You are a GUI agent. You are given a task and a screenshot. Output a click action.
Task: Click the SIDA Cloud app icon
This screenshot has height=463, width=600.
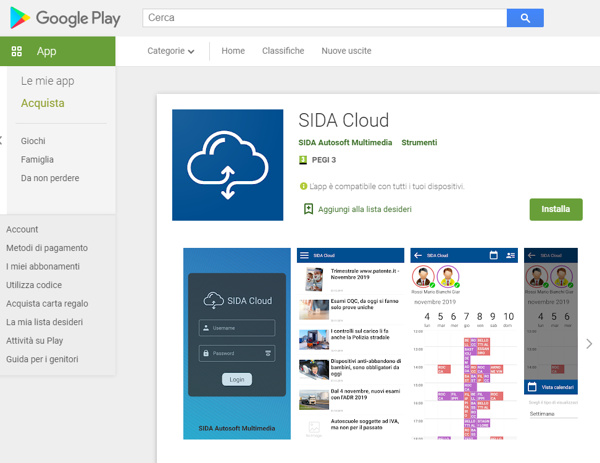(228, 165)
